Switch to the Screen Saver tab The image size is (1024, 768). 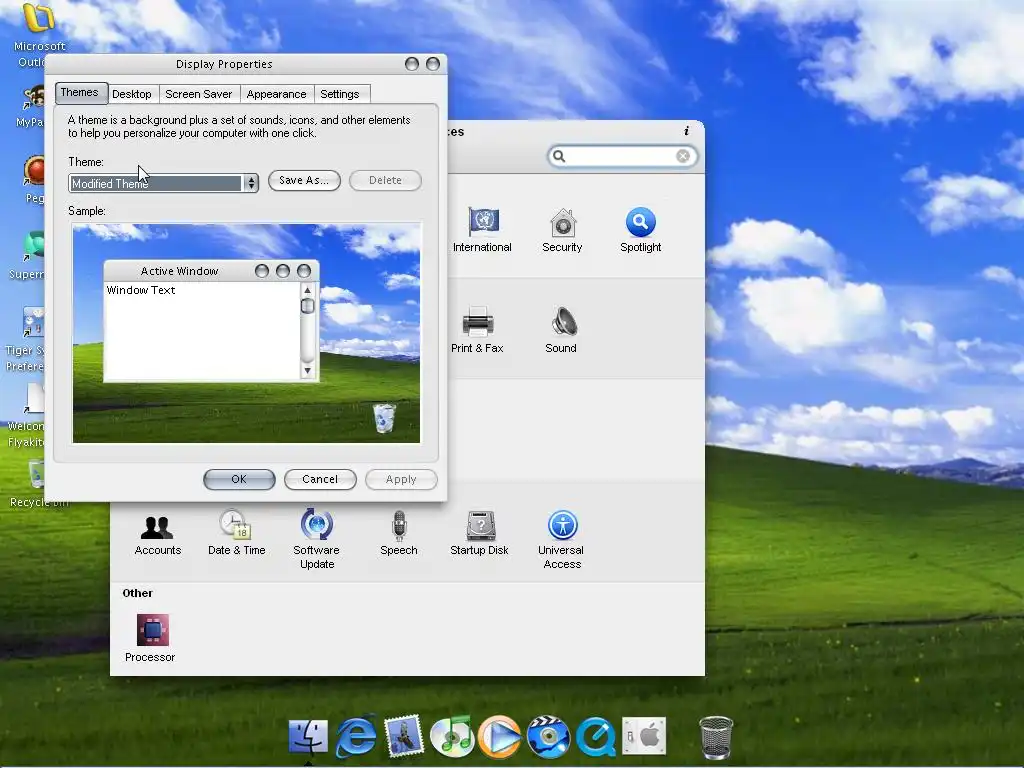pyautogui.click(x=199, y=94)
